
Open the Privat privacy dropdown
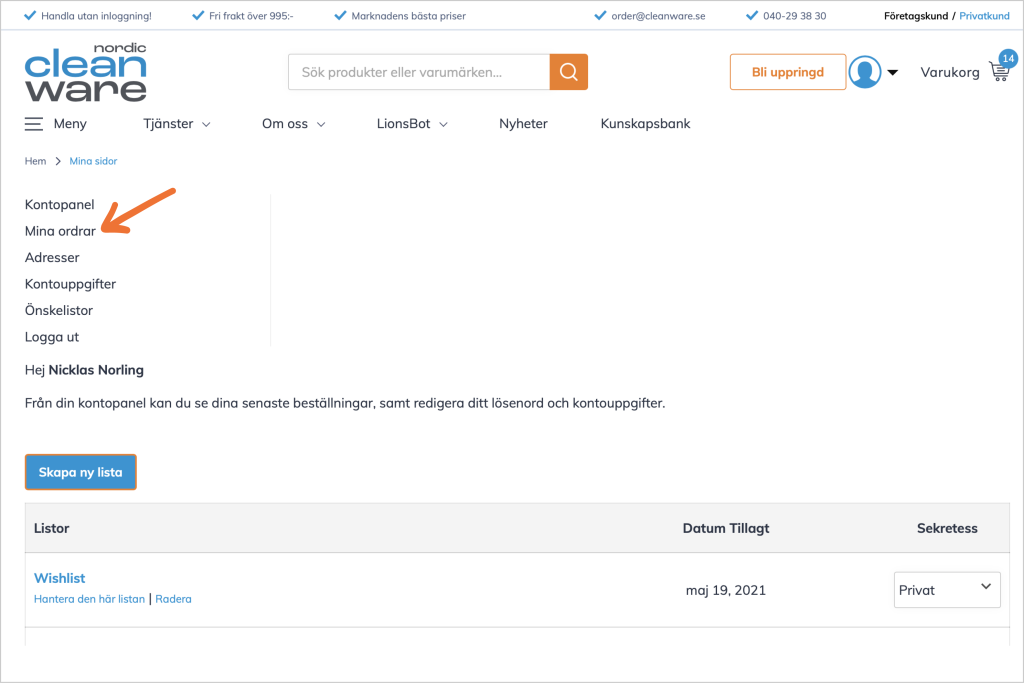[946, 590]
